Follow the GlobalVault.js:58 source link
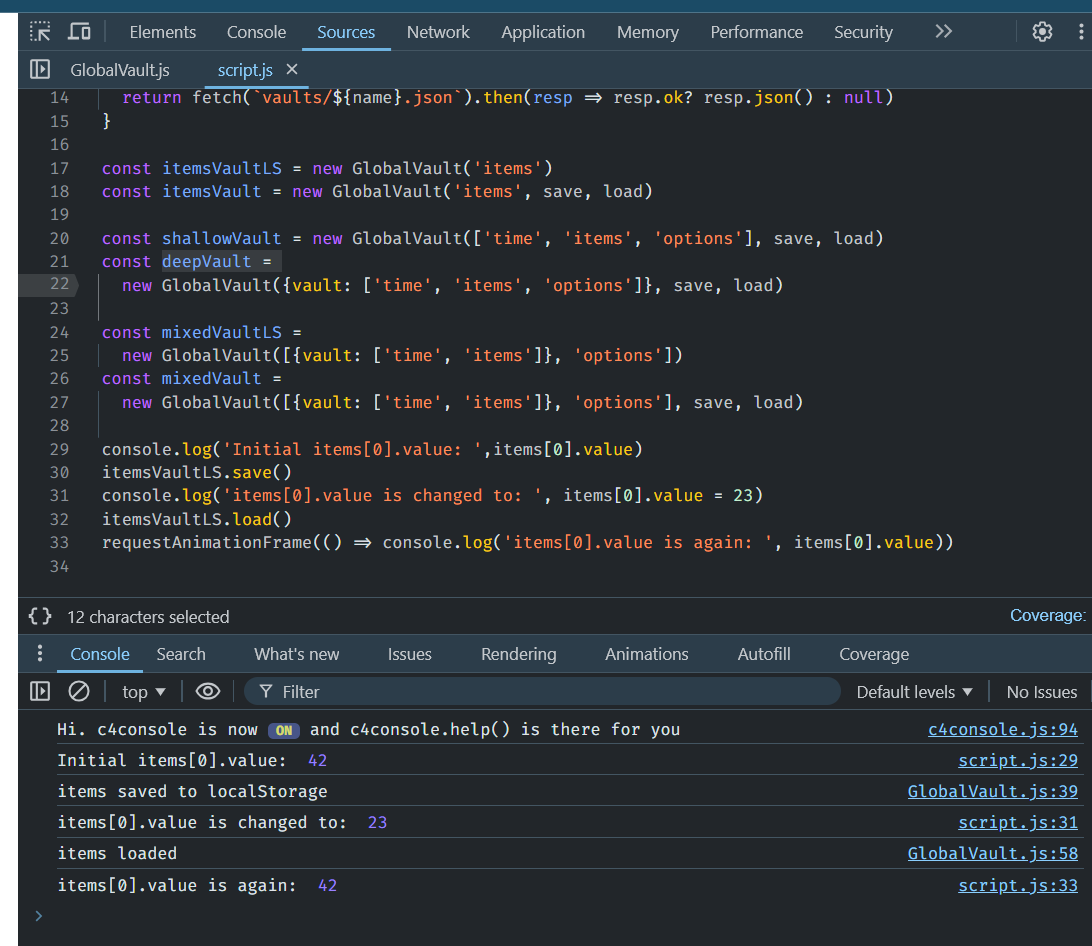The width and height of the screenshot is (1092, 946). 992,853
